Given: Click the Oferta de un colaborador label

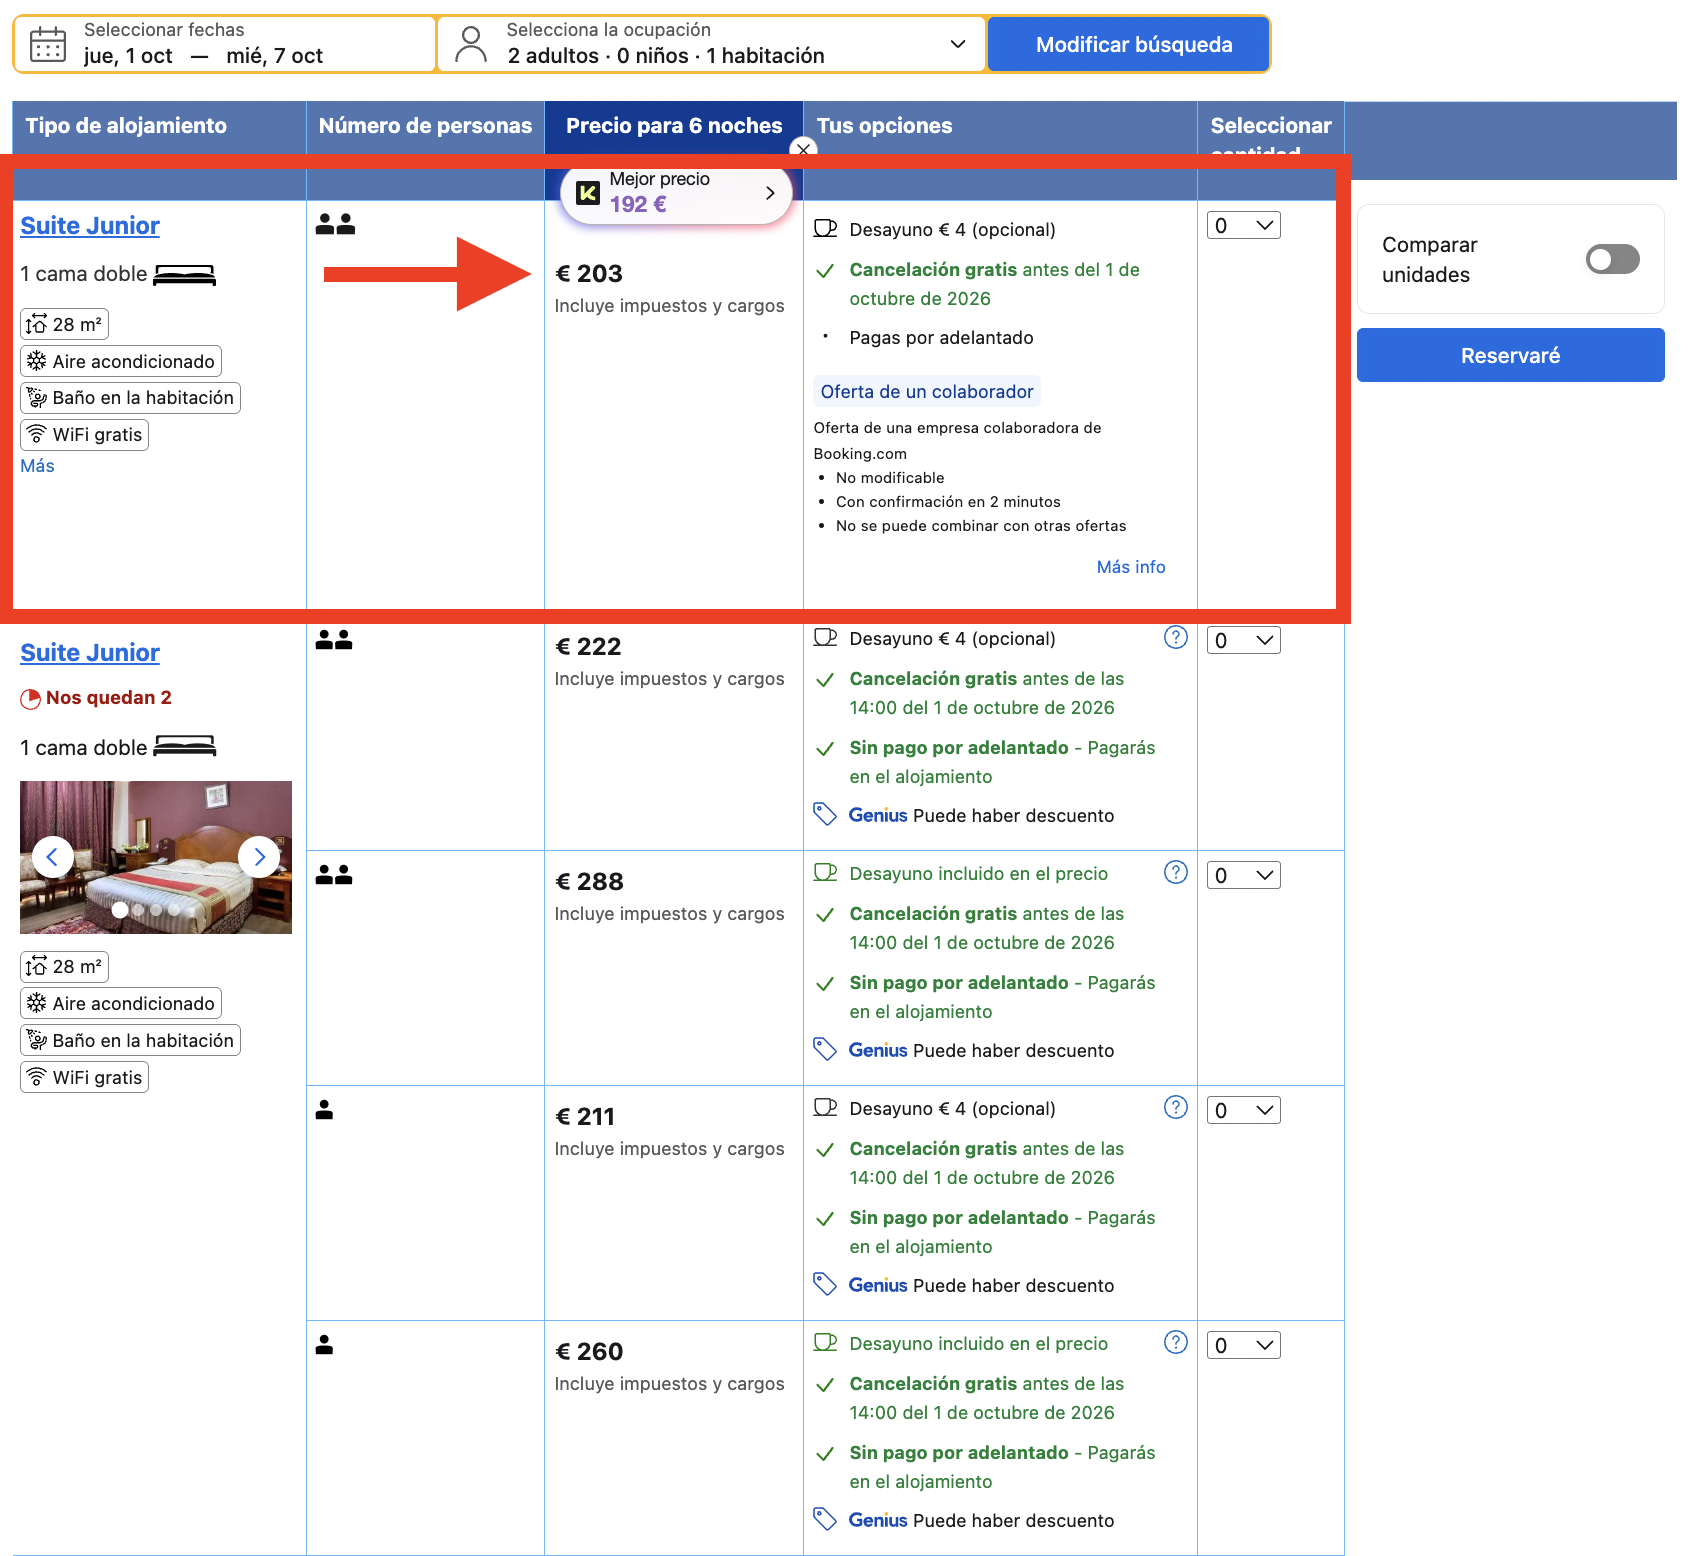Looking at the screenshot, I should point(927,391).
